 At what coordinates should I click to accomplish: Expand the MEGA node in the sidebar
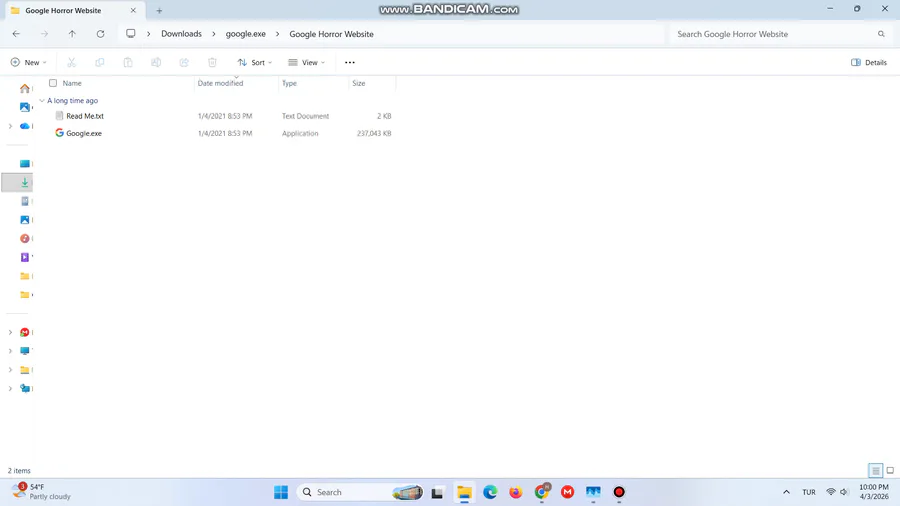coord(10,332)
